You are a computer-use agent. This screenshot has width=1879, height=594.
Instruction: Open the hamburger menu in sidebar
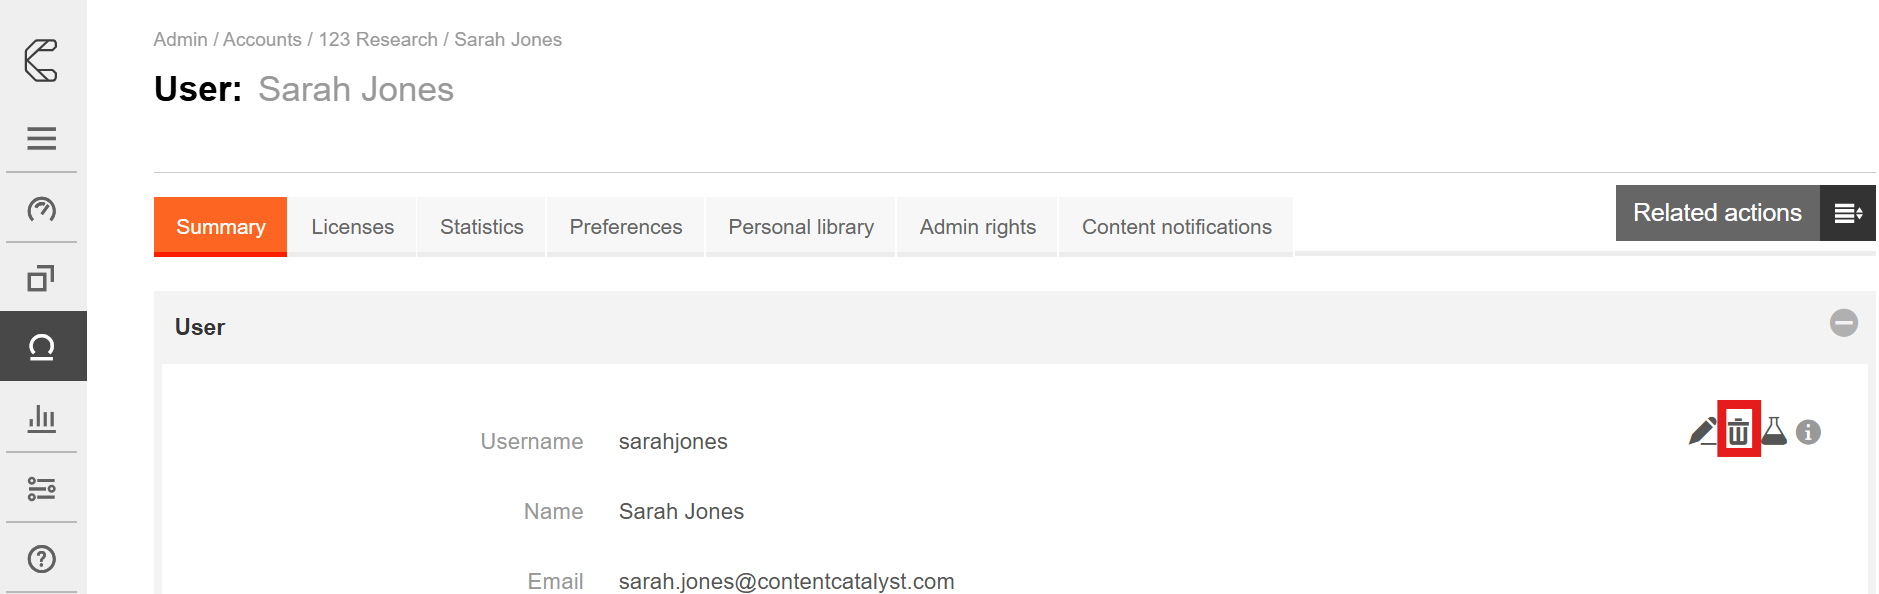tap(41, 138)
